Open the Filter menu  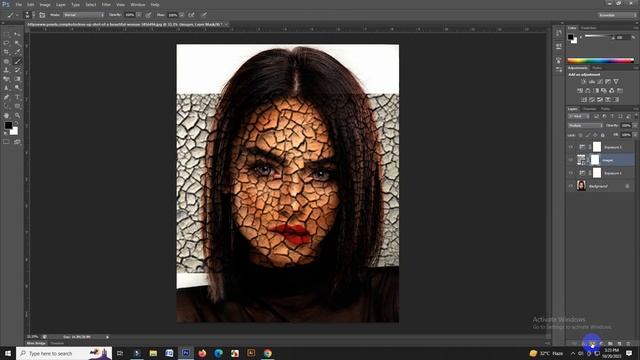(106, 5)
